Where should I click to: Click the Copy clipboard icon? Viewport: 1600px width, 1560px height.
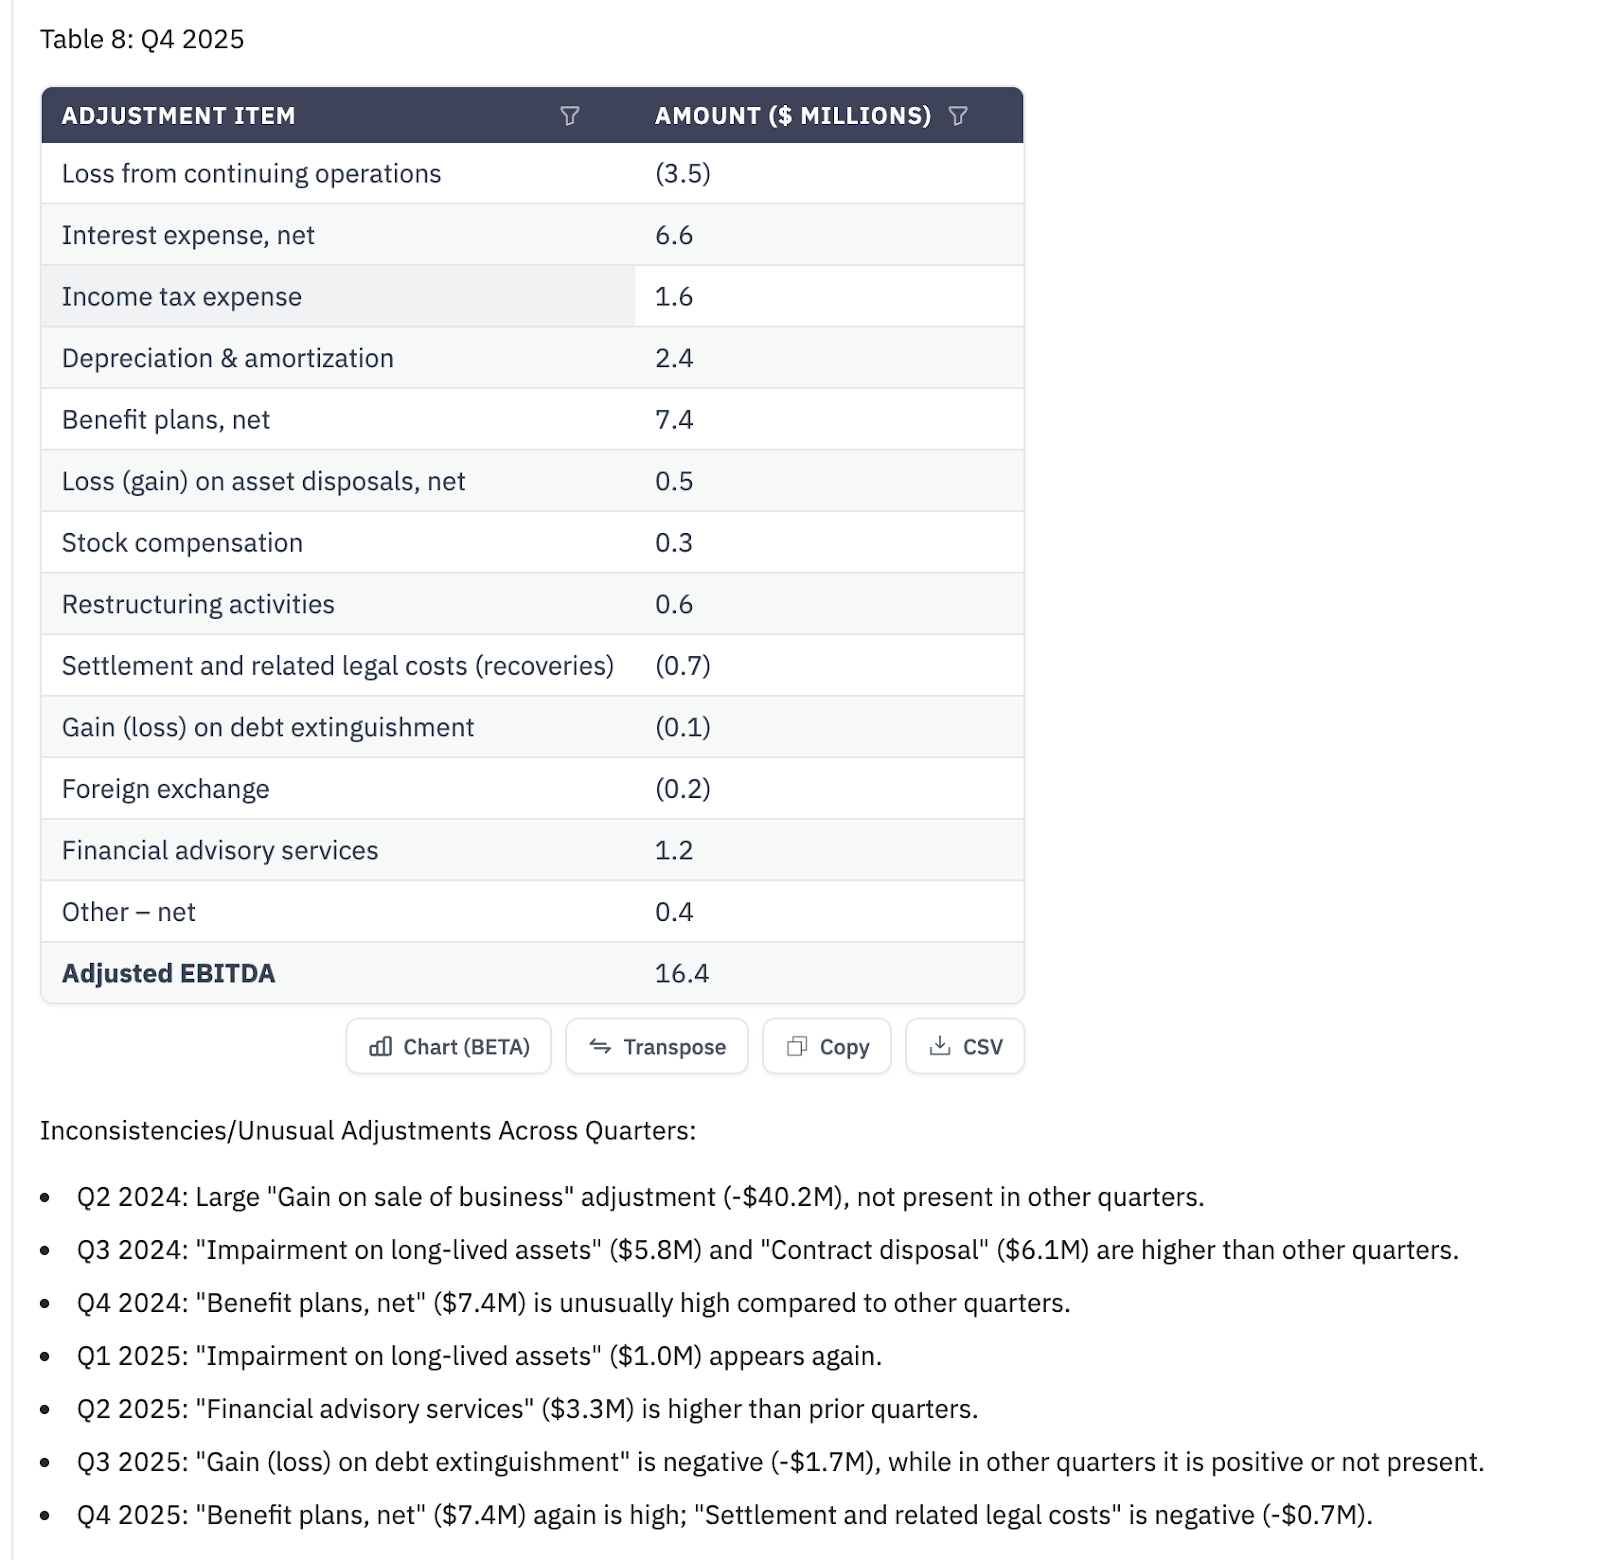(797, 1046)
